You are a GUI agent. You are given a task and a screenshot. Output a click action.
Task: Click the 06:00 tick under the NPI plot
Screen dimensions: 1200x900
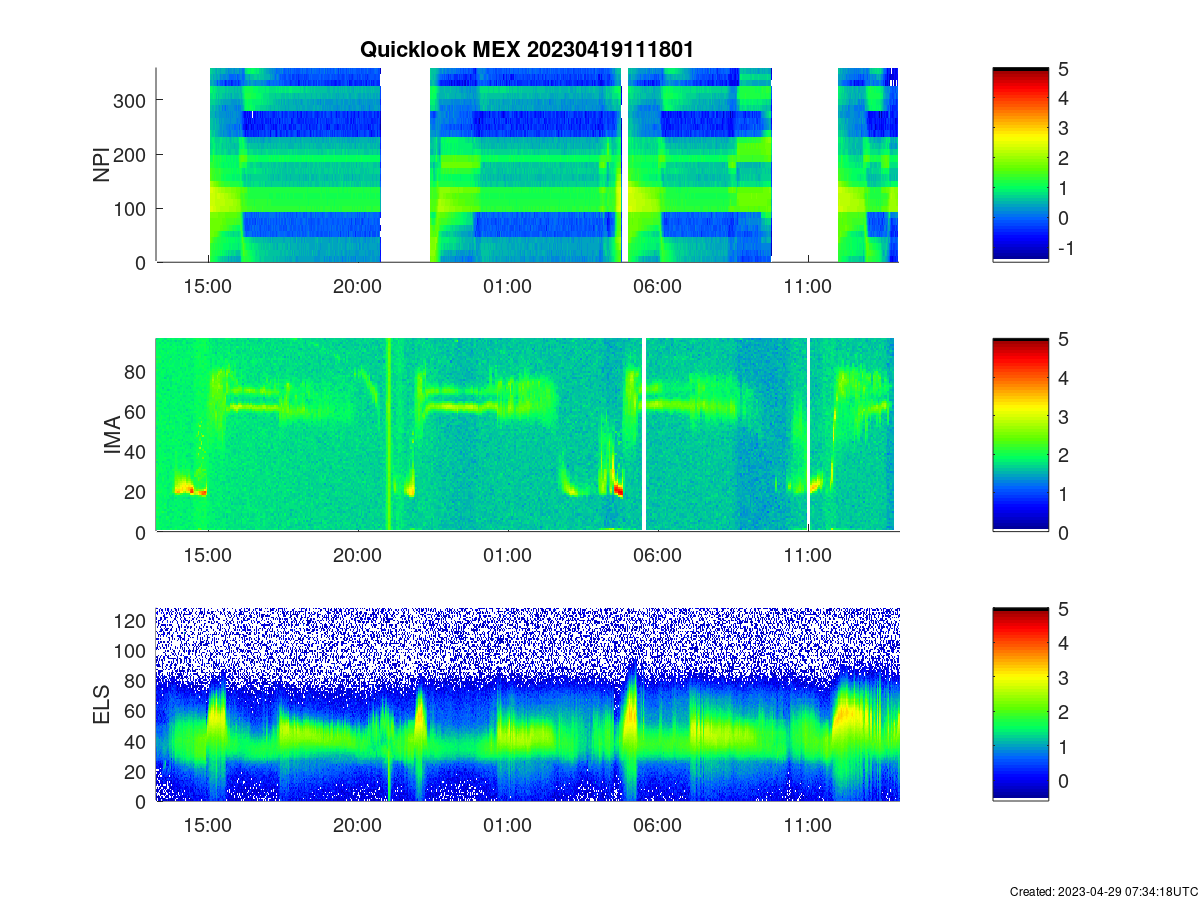658,286
